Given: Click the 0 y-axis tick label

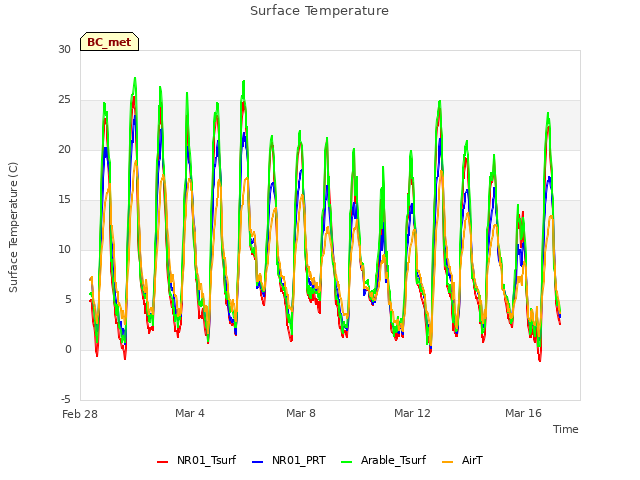Looking at the screenshot, I should click(x=68, y=350).
